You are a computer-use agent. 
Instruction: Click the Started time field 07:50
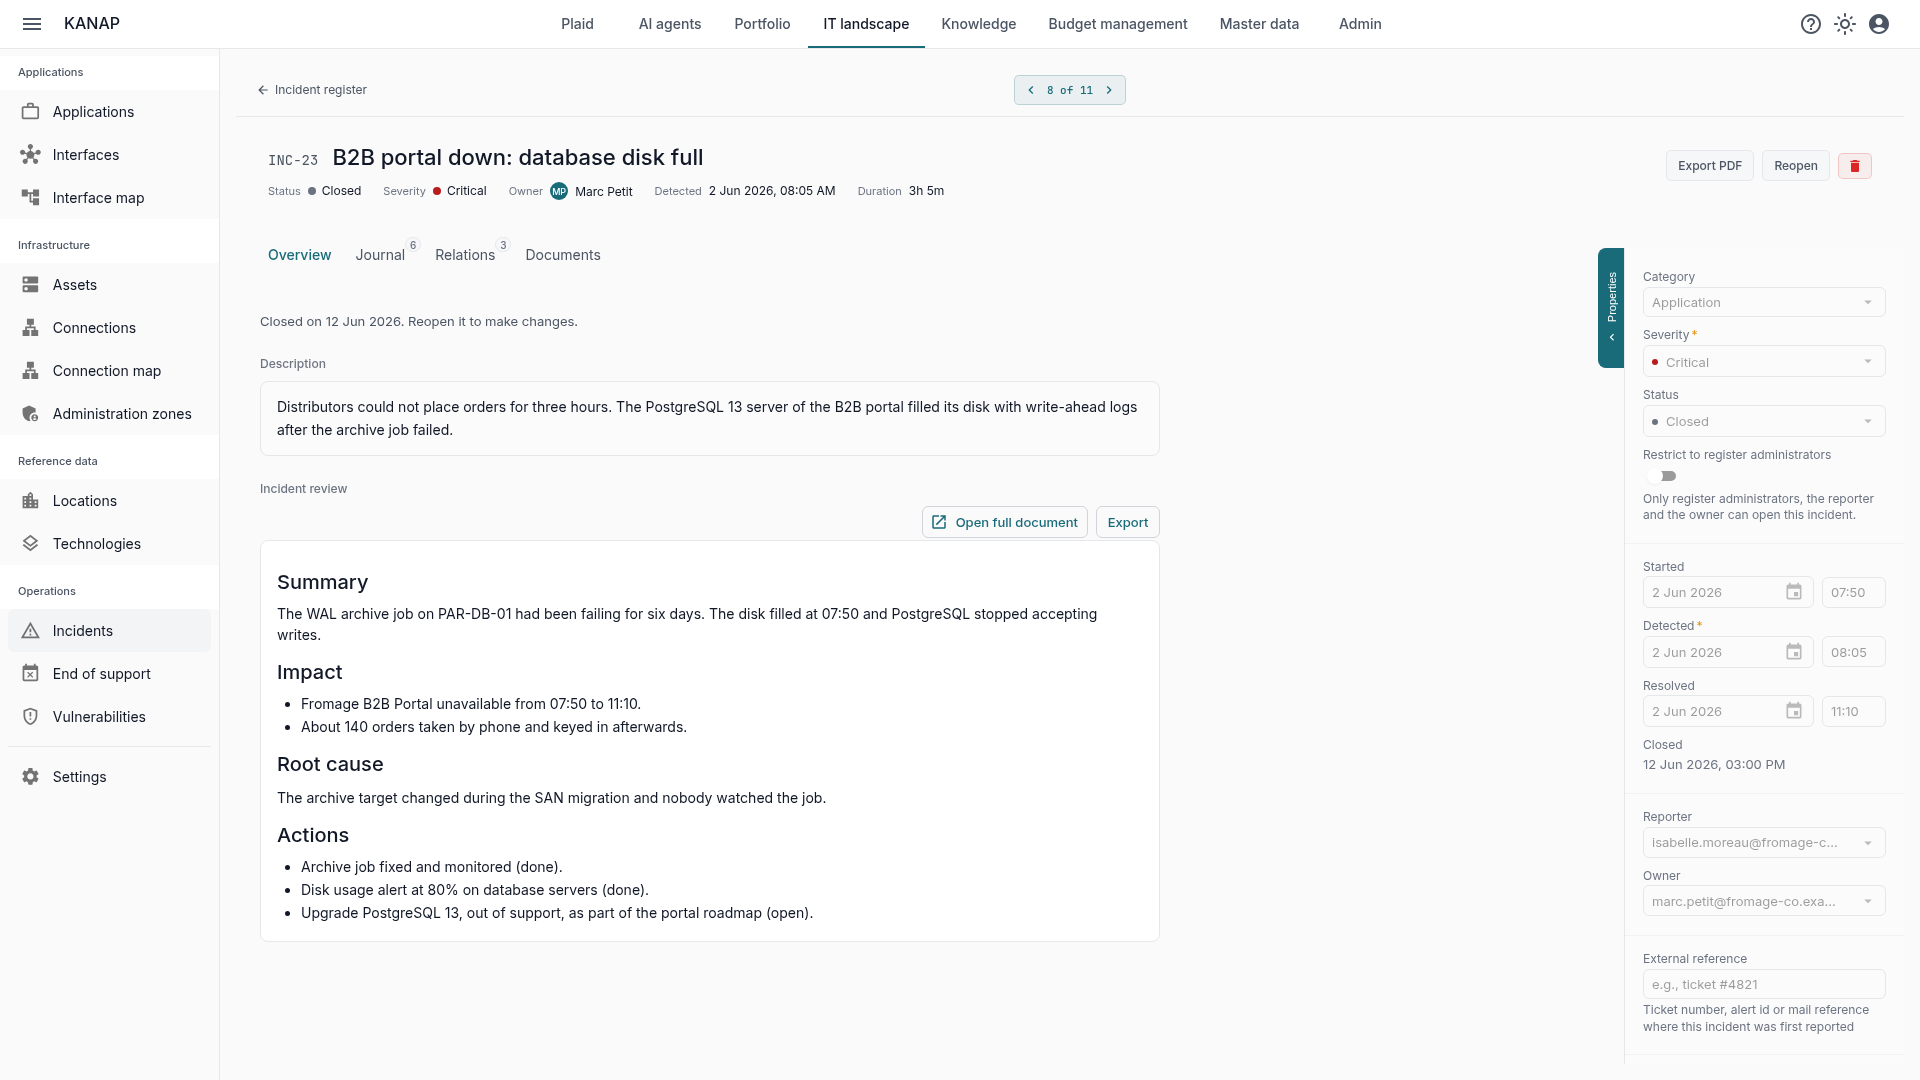[x=1853, y=593]
